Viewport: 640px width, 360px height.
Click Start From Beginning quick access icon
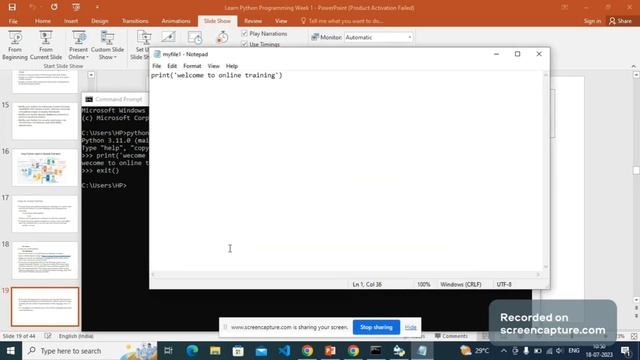click(76, 7)
